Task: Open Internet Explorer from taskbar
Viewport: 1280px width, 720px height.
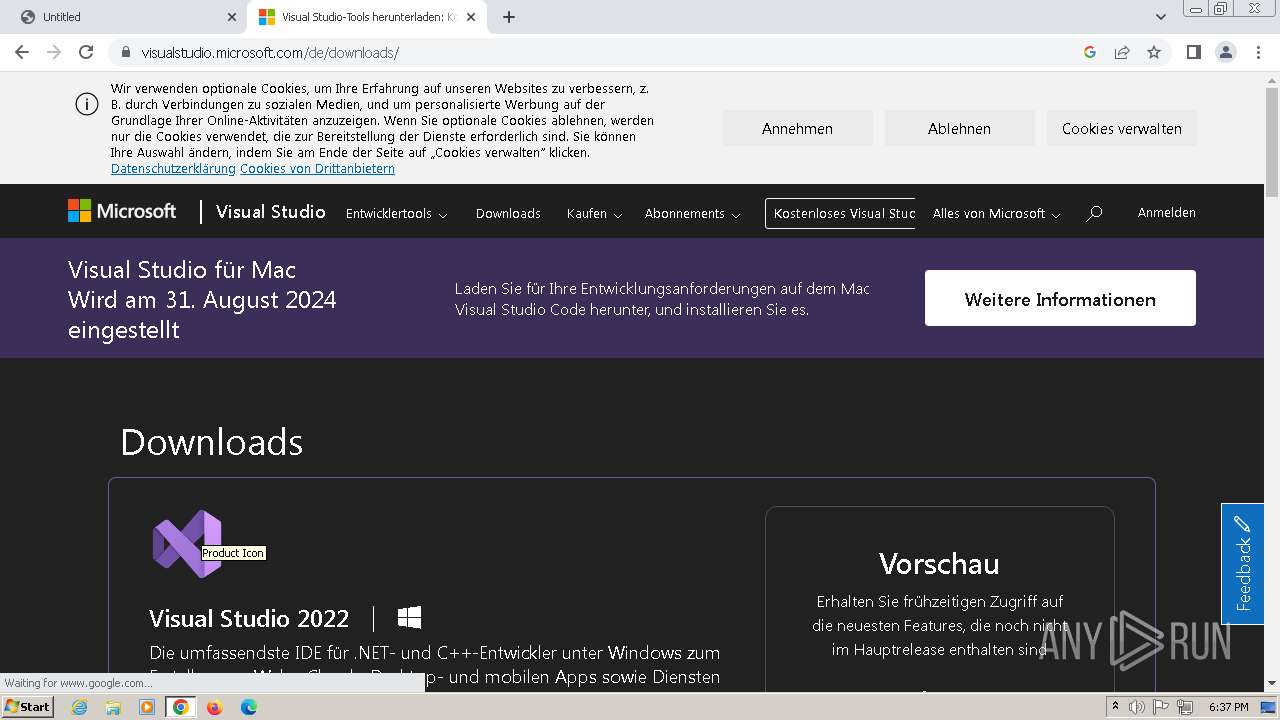Action: click(x=79, y=707)
